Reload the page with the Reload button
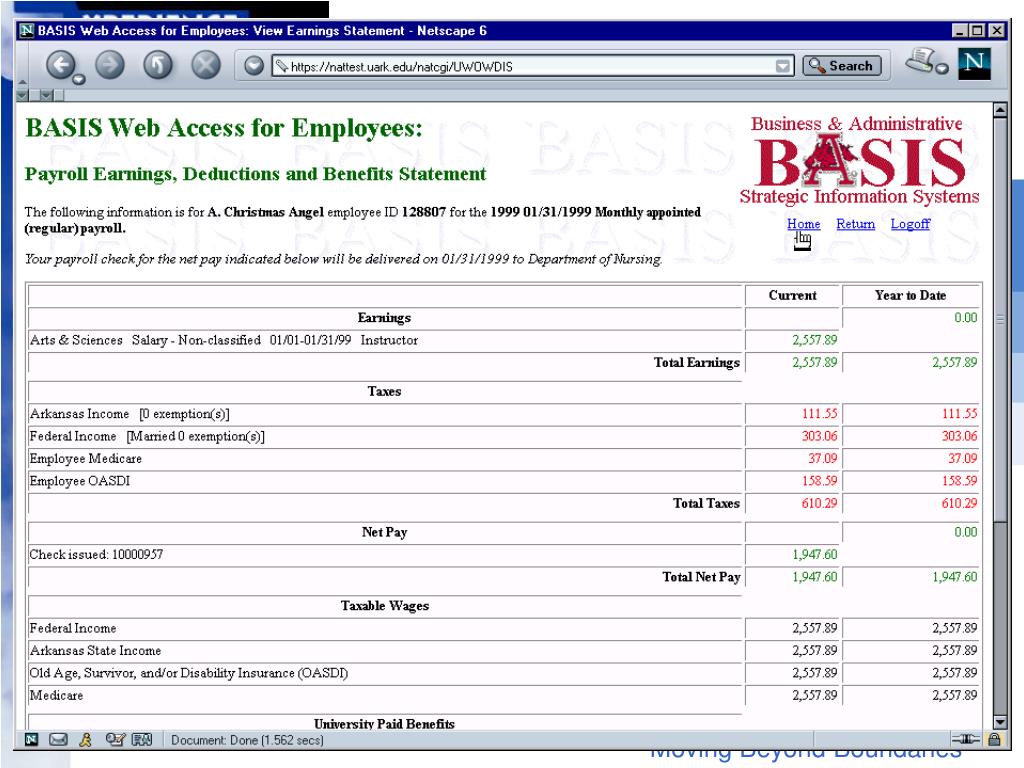 [157, 65]
